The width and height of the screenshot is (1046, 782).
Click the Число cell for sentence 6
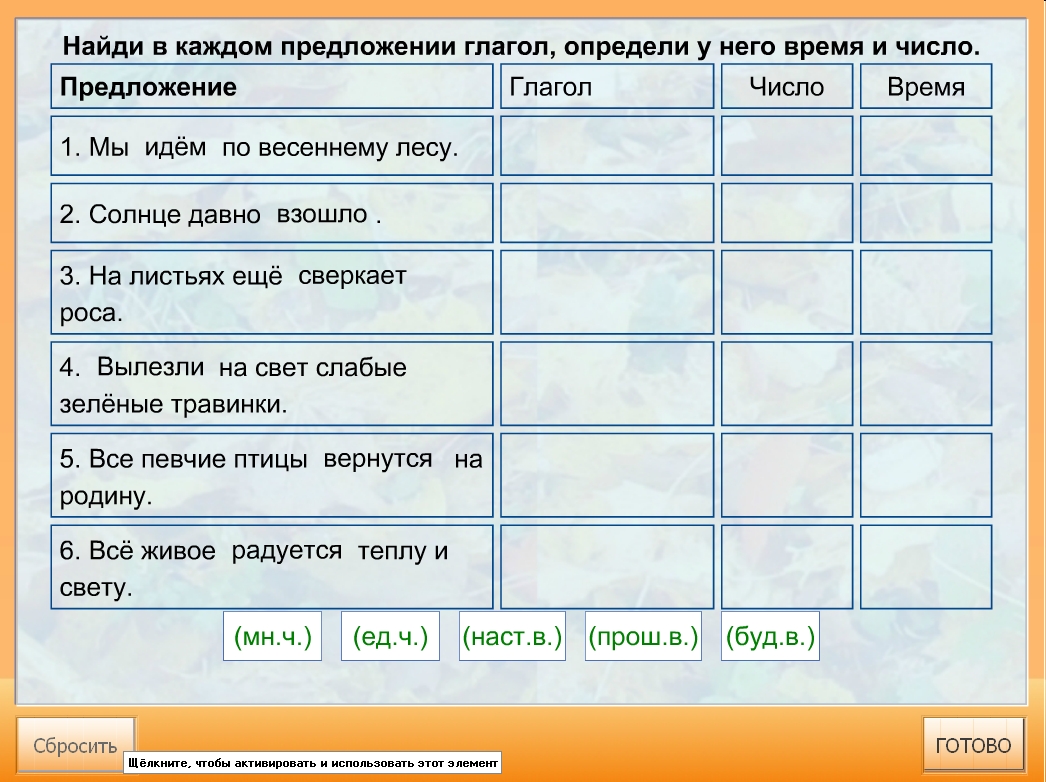(787, 567)
